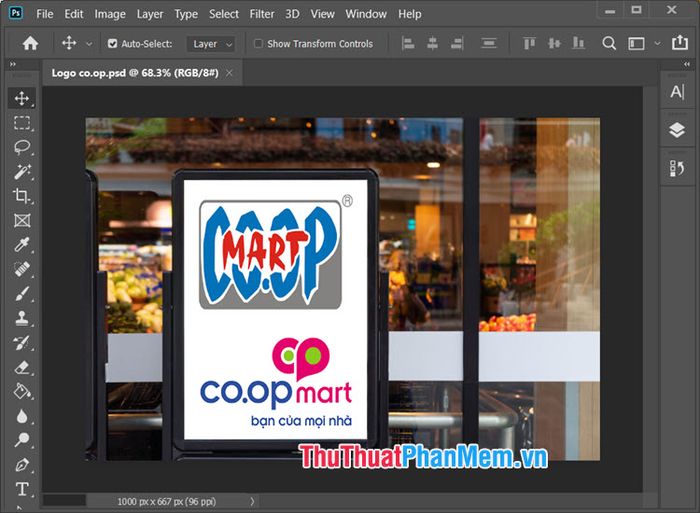
Task: Align left edges
Action: [408, 43]
